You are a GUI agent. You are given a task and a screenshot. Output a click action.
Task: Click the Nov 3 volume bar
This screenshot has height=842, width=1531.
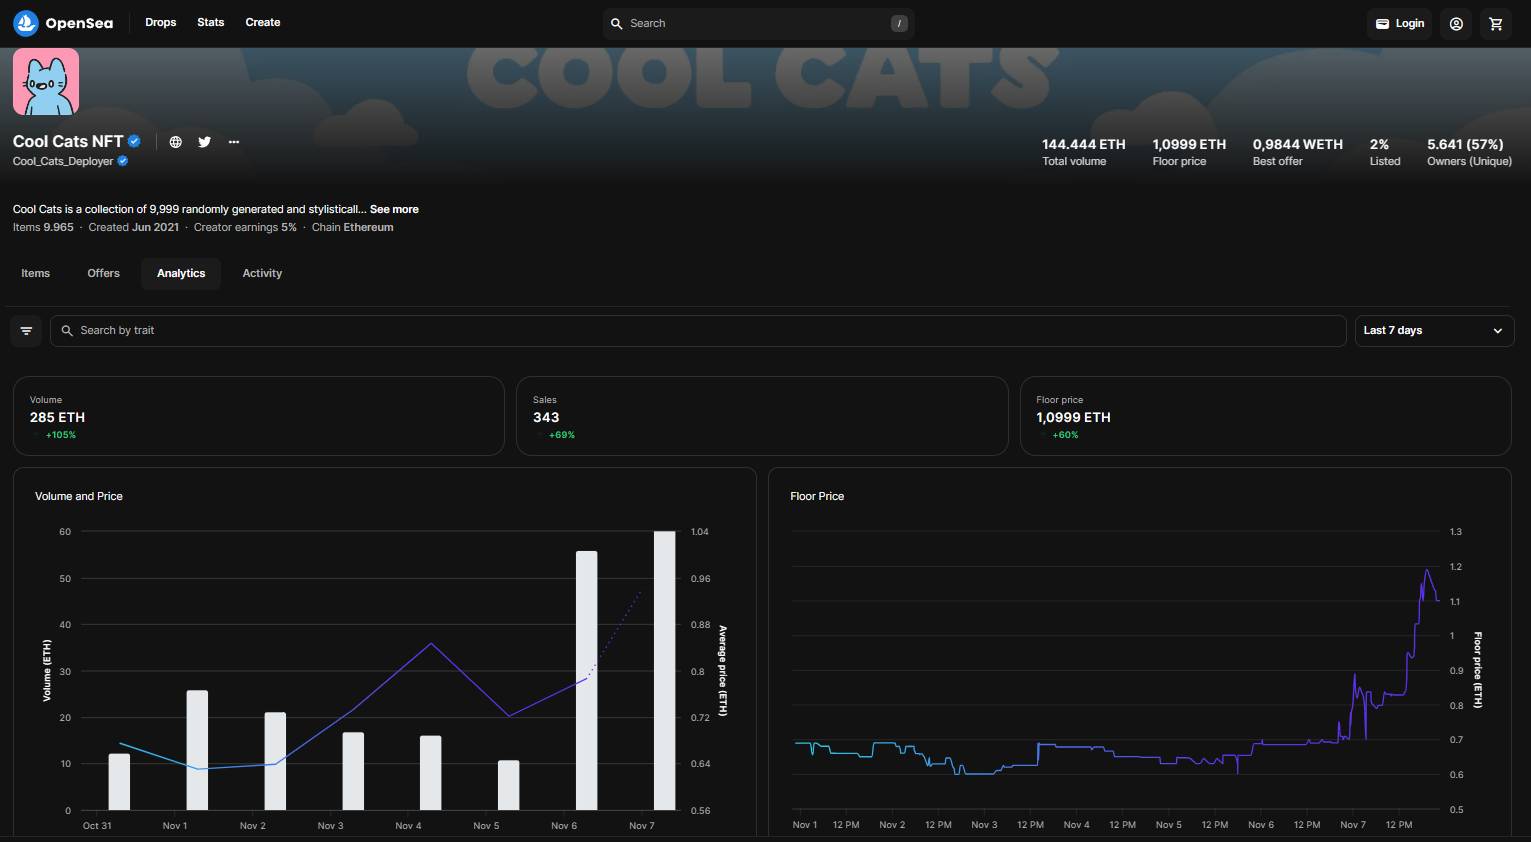[x=353, y=771]
